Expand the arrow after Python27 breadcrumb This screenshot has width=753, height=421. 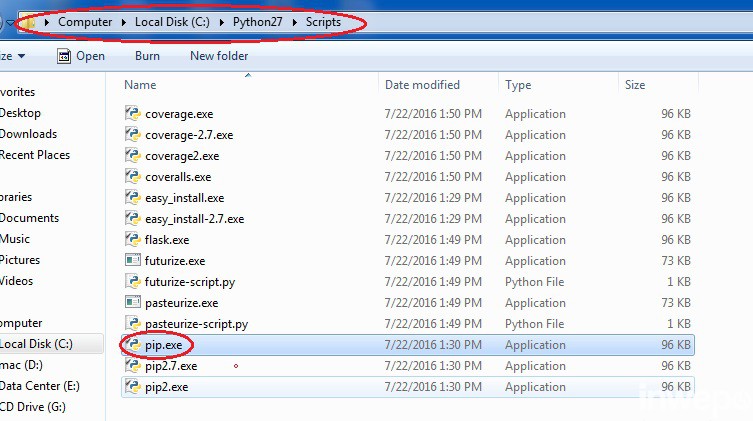click(296, 22)
